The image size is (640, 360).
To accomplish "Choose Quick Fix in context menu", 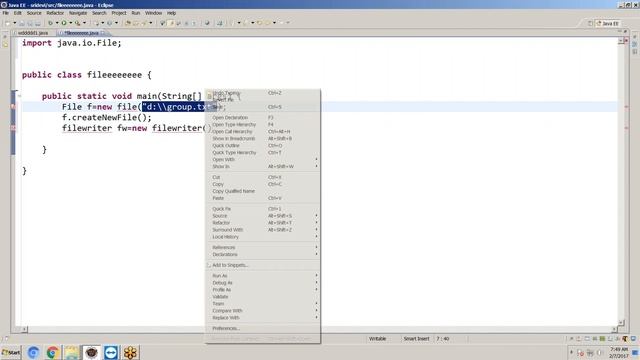I will tap(263, 209).
